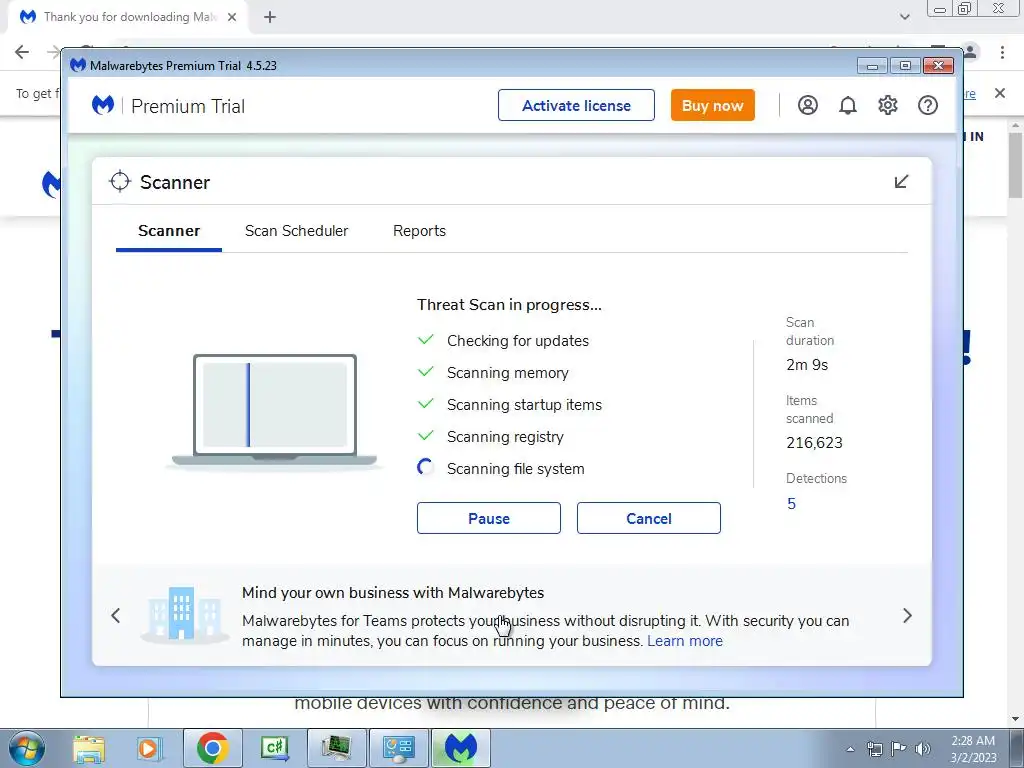The image size is (1024, 768).
Task: Dismiss the Chrome info bar
Action: [1000, 93]
